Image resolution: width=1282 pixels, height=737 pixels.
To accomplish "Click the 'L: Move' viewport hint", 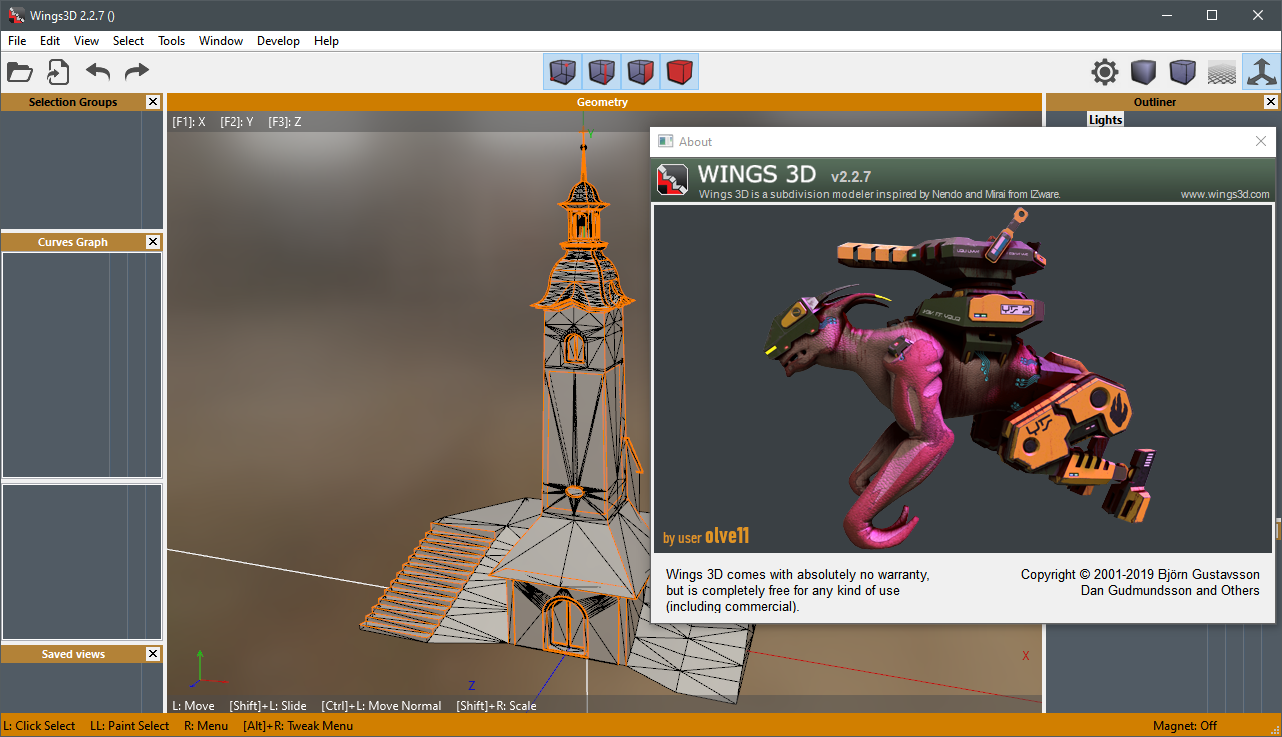I will point(193,706).
